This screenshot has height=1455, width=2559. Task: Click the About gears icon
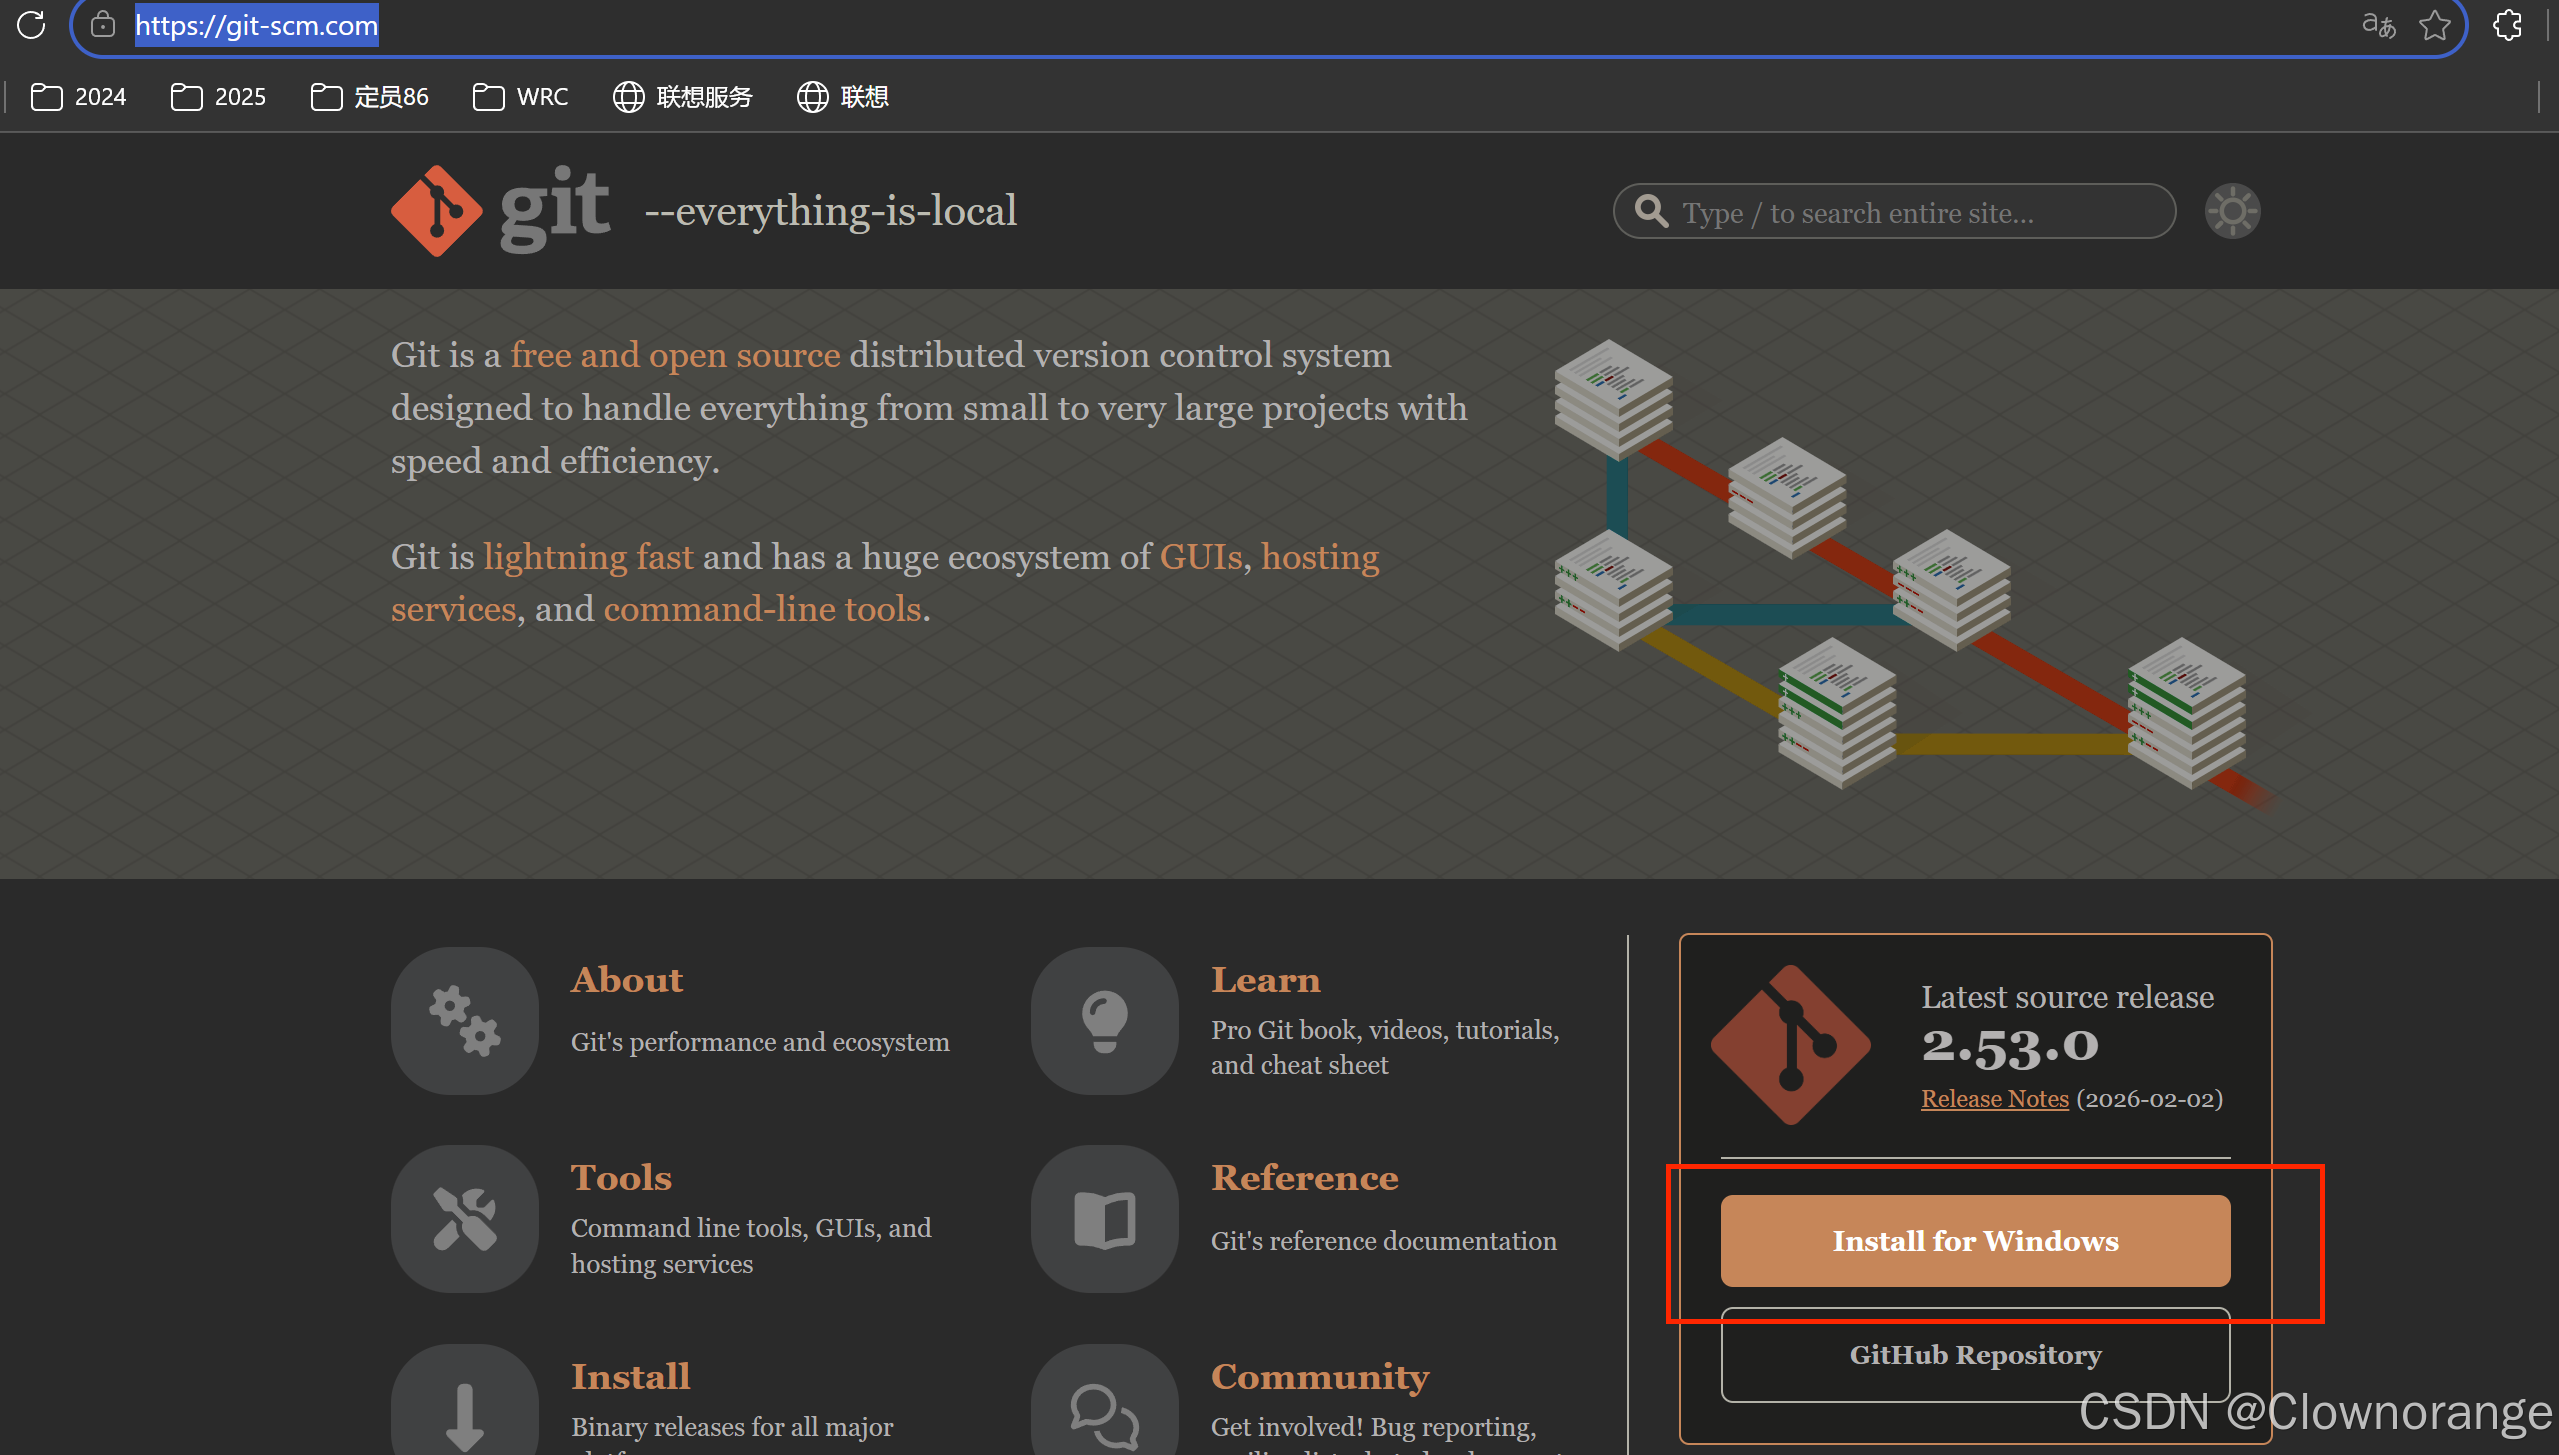click(464, 1020)
